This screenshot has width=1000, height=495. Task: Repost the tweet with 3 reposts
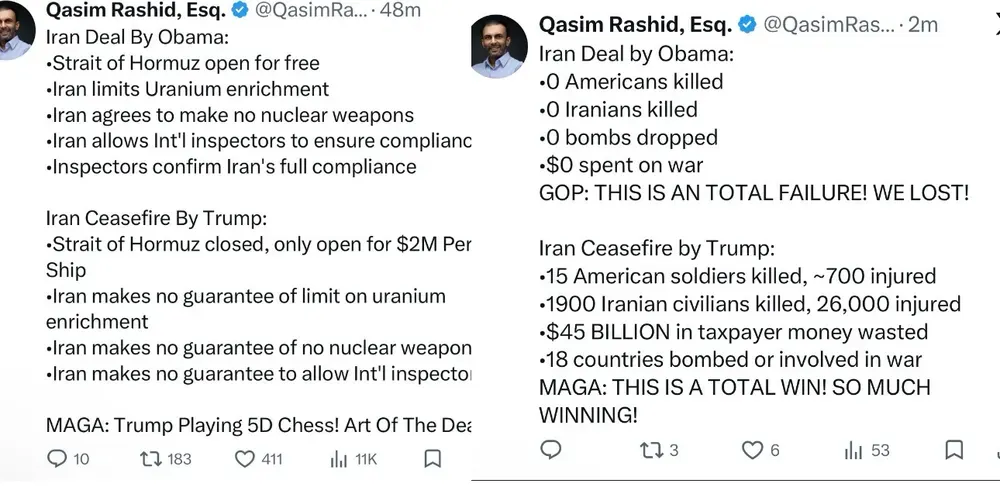(x=650, y=450)
